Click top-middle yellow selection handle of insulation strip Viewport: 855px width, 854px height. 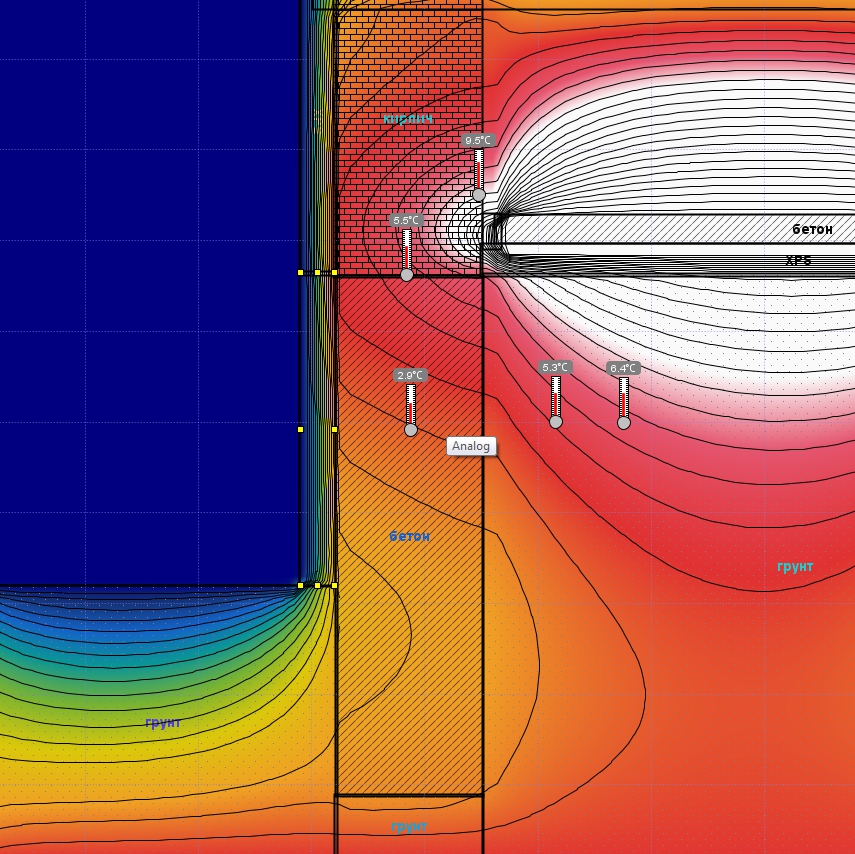coord(317,273)
